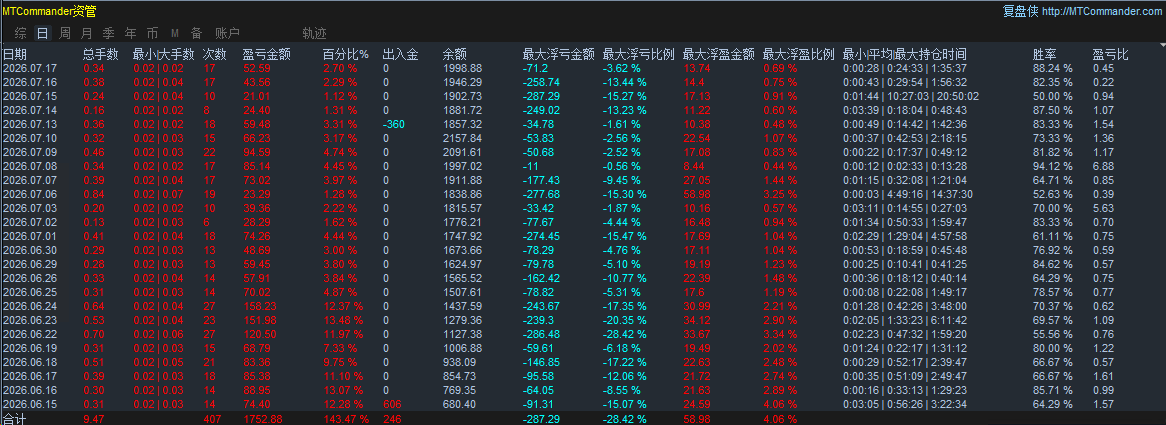This screenshot has width=1166, height=425.
Task: Sort by the 日期 column header
Action: pyautogui.click(x=15, y=54)
